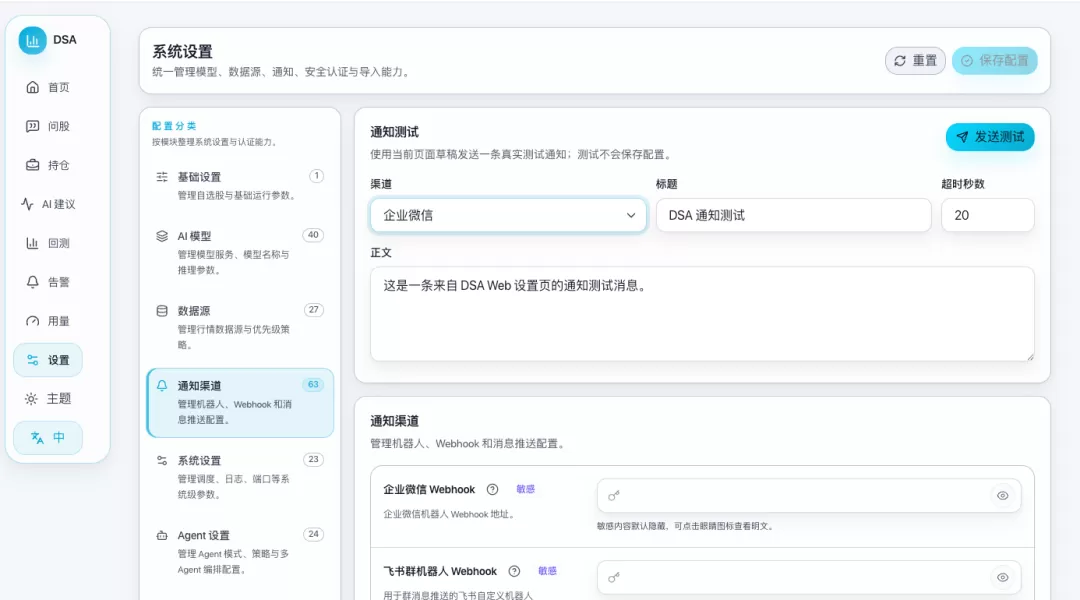Select 设置 in the sidebar
Viewport: 1080px width, 600px height.
48,360
